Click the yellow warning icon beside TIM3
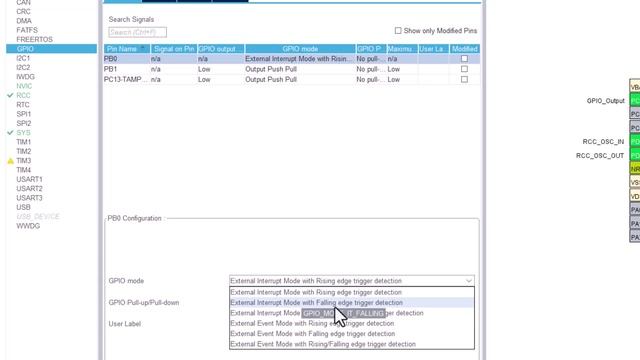Screen dimensions: 640x360 [x=11, y=161]
